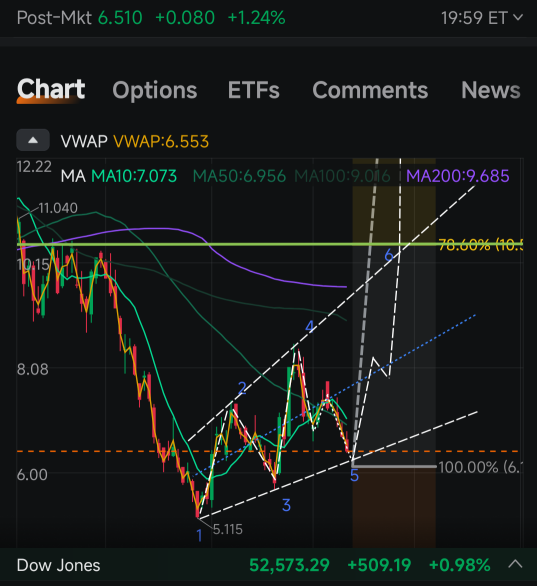Tap the +0.080 post-market change value
The height and width of the screenshot is (586, 537).
click(x=185, y=18)
